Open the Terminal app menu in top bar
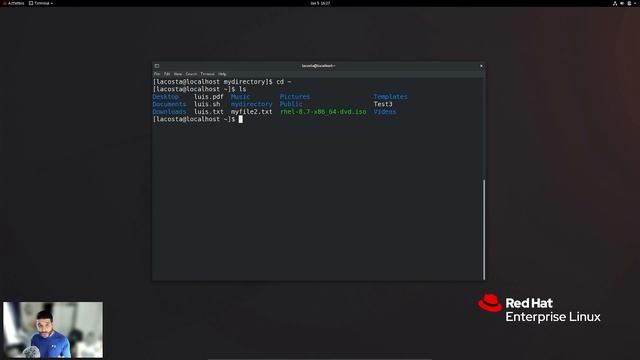This screenshot has height=360, width=640. click(x=41, y=3)
